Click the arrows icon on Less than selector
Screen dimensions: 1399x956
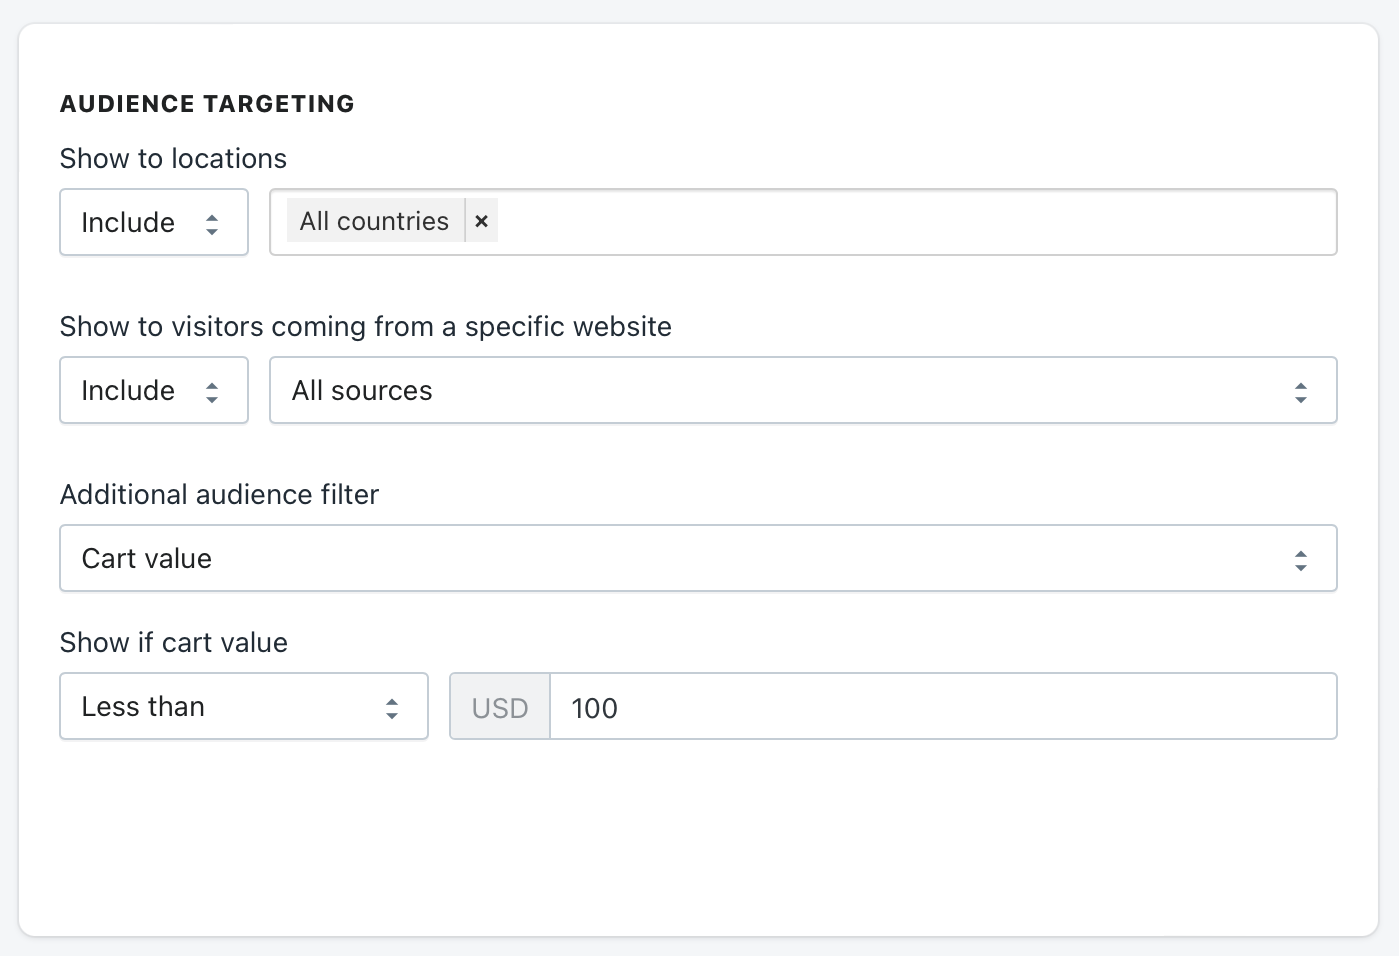(392, 708)
